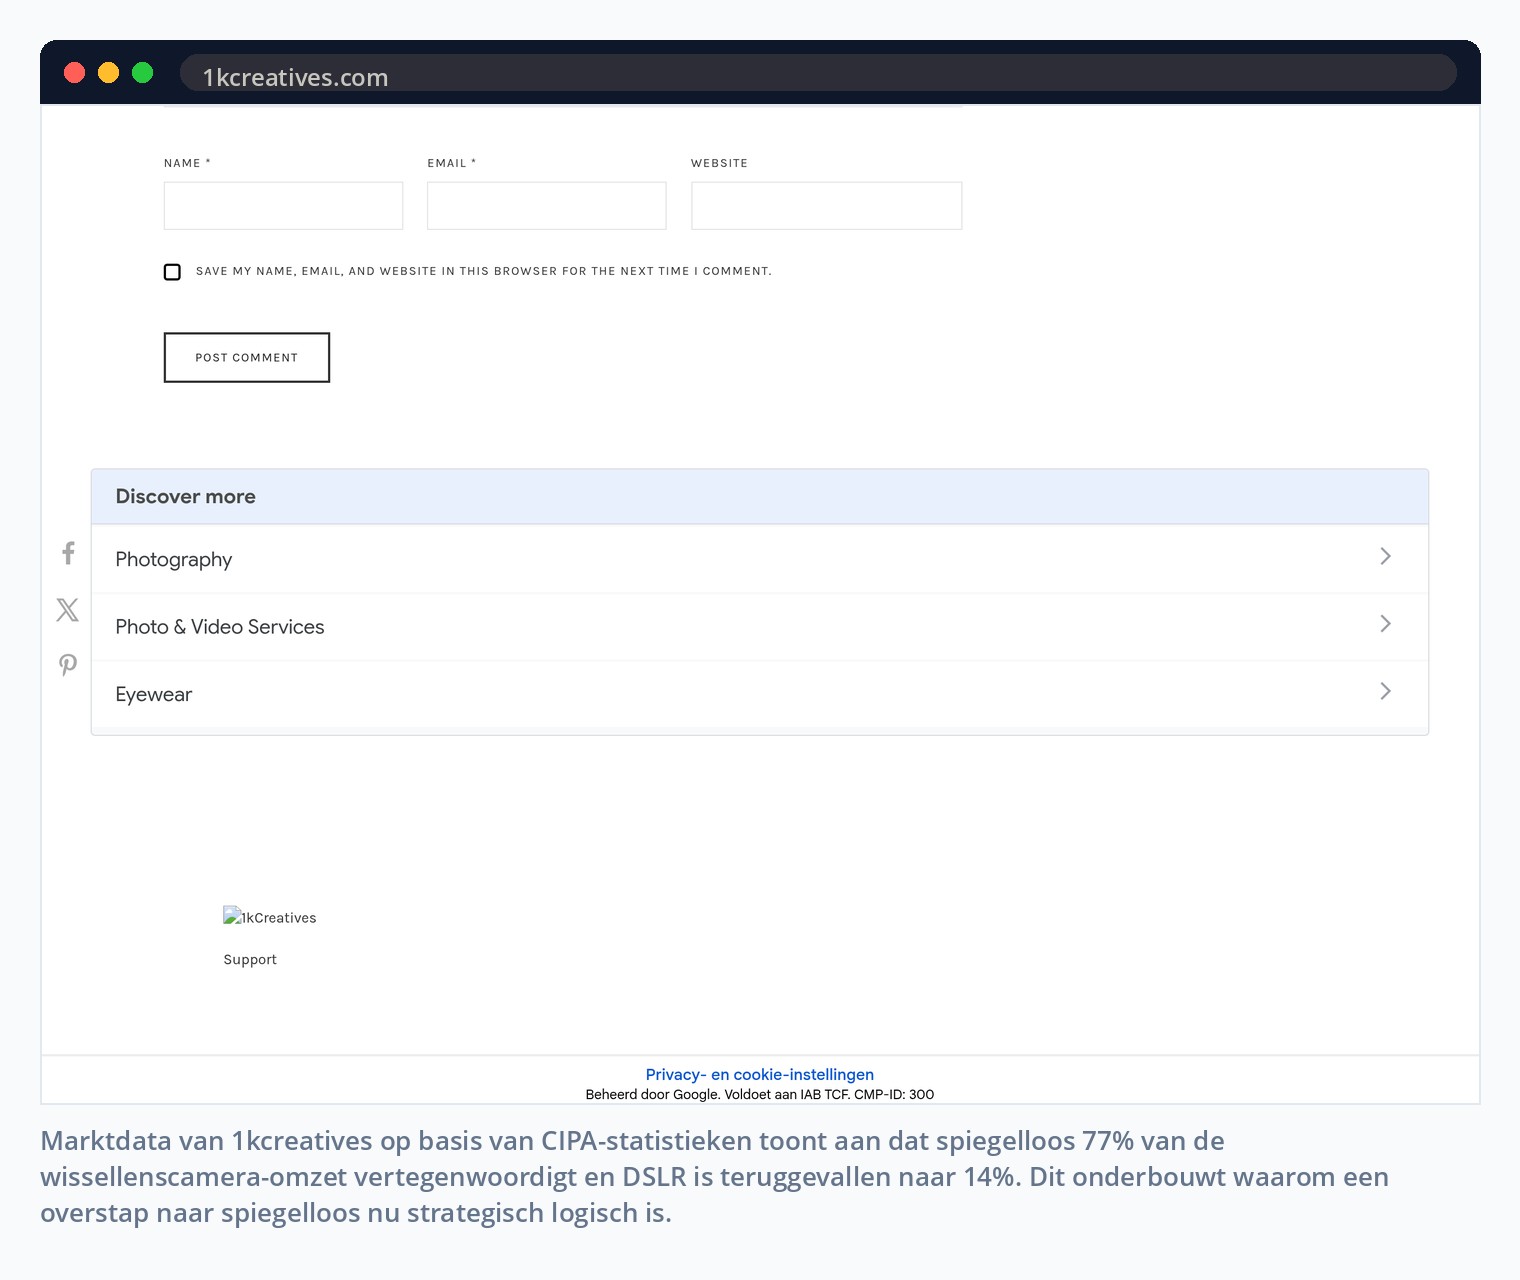
Task: Focus the Website input field
Action: point(827,206)
